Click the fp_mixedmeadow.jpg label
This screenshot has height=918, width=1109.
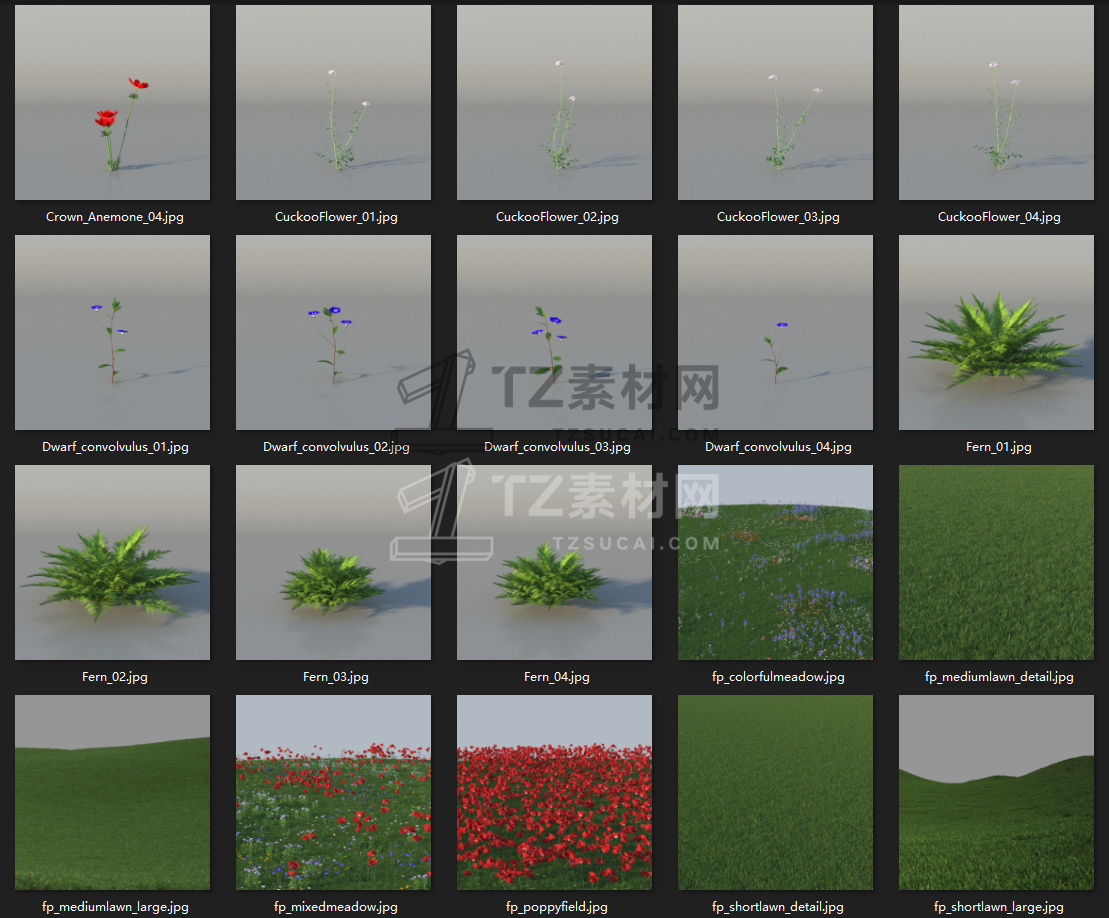point(336,907)
